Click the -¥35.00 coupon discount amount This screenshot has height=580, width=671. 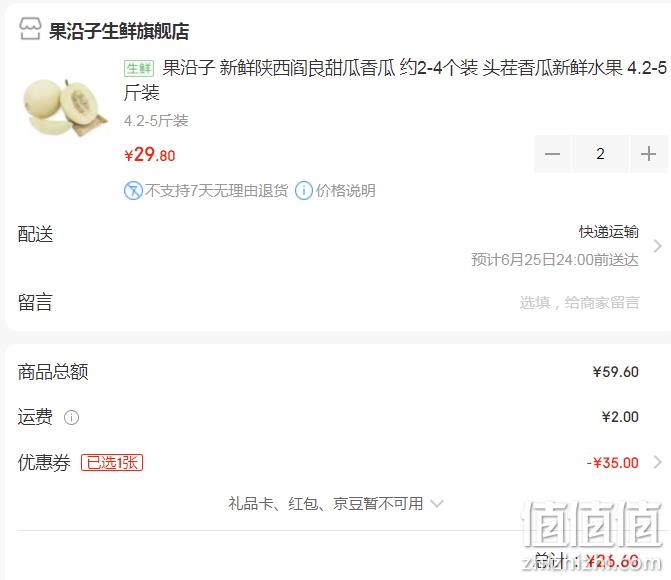613,462
